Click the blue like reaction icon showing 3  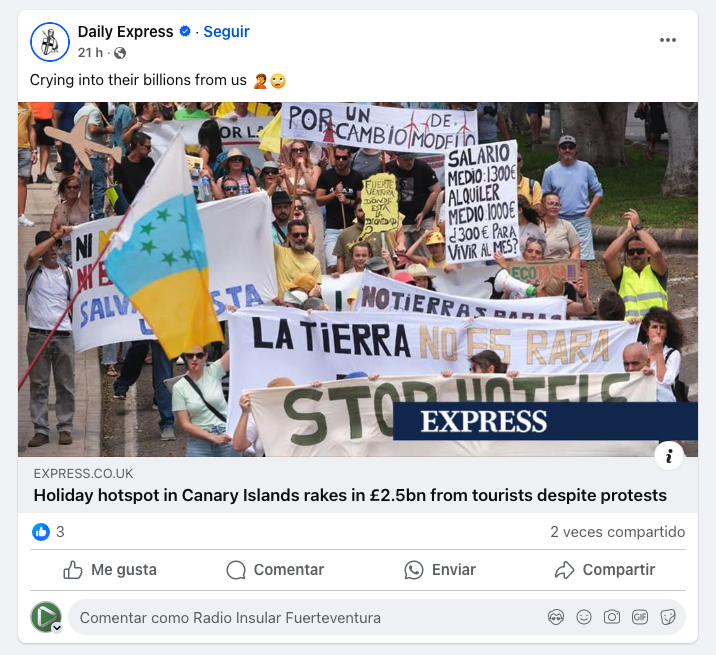[41, 532]
